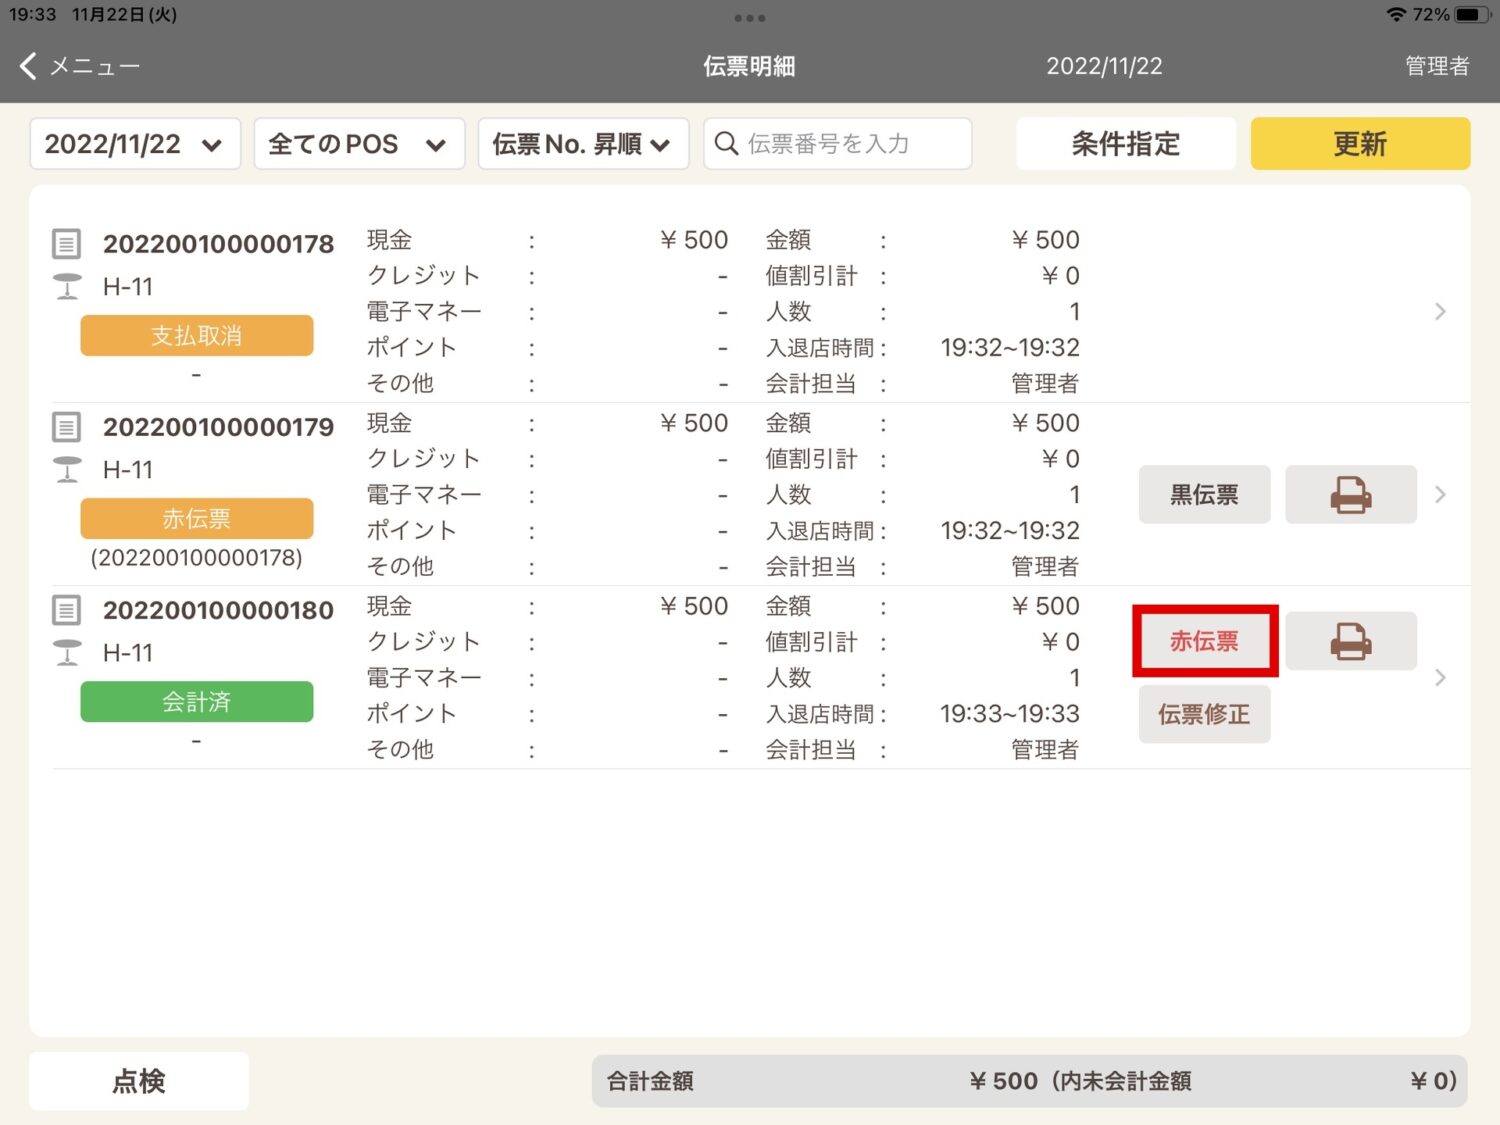Click slip number 202200100000178
This screenshot has height=1125, width=1500.
[218, 244]
